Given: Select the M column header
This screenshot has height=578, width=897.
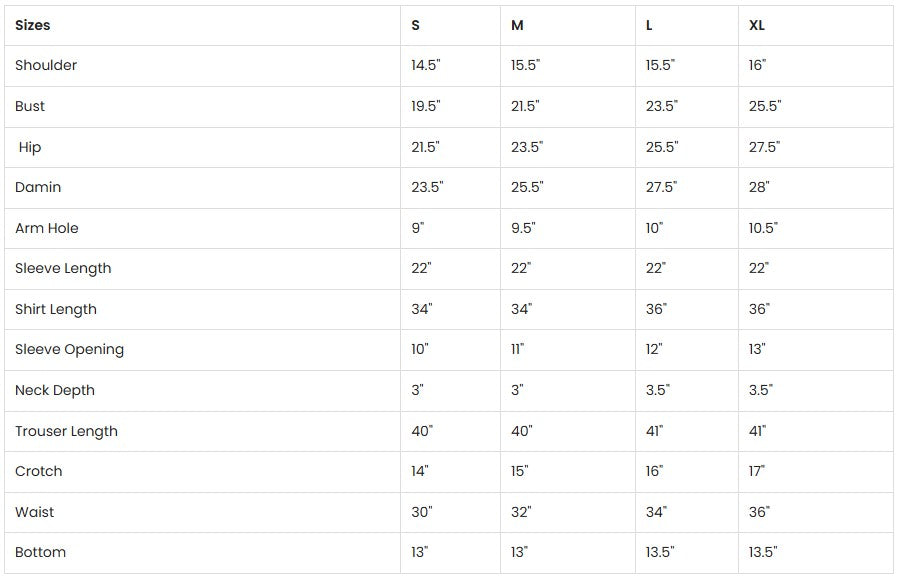Looking at the screenshot, I should coord(517,25).
